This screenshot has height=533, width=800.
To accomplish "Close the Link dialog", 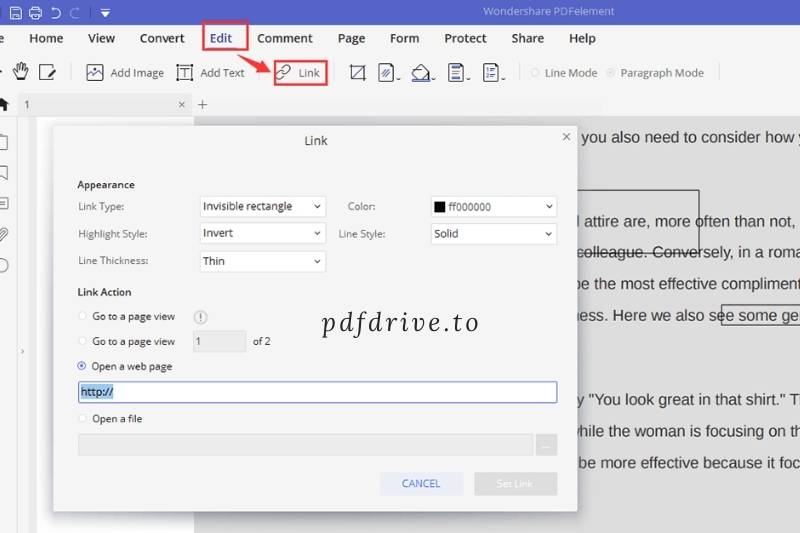I will 566,137.
